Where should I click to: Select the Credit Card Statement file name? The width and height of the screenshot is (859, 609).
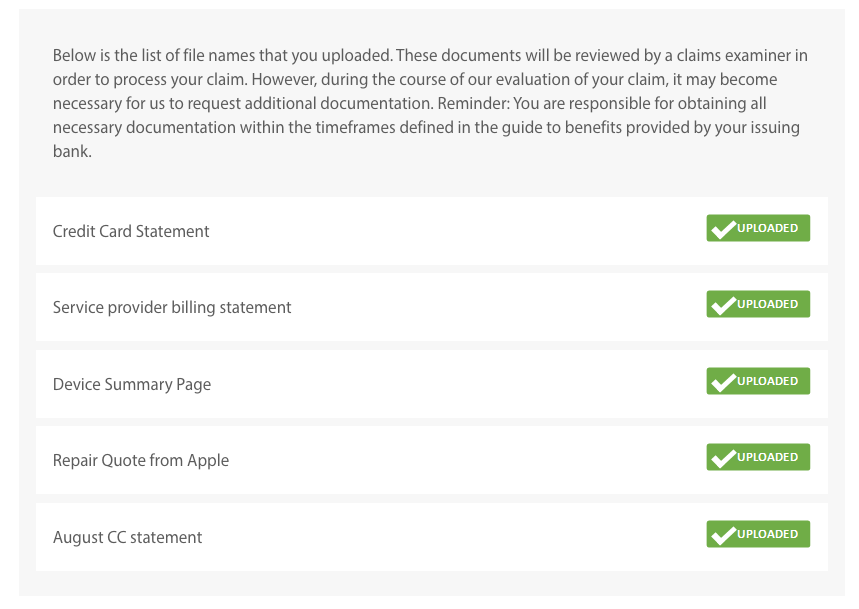pyautogui.click(x=131, y=231)
